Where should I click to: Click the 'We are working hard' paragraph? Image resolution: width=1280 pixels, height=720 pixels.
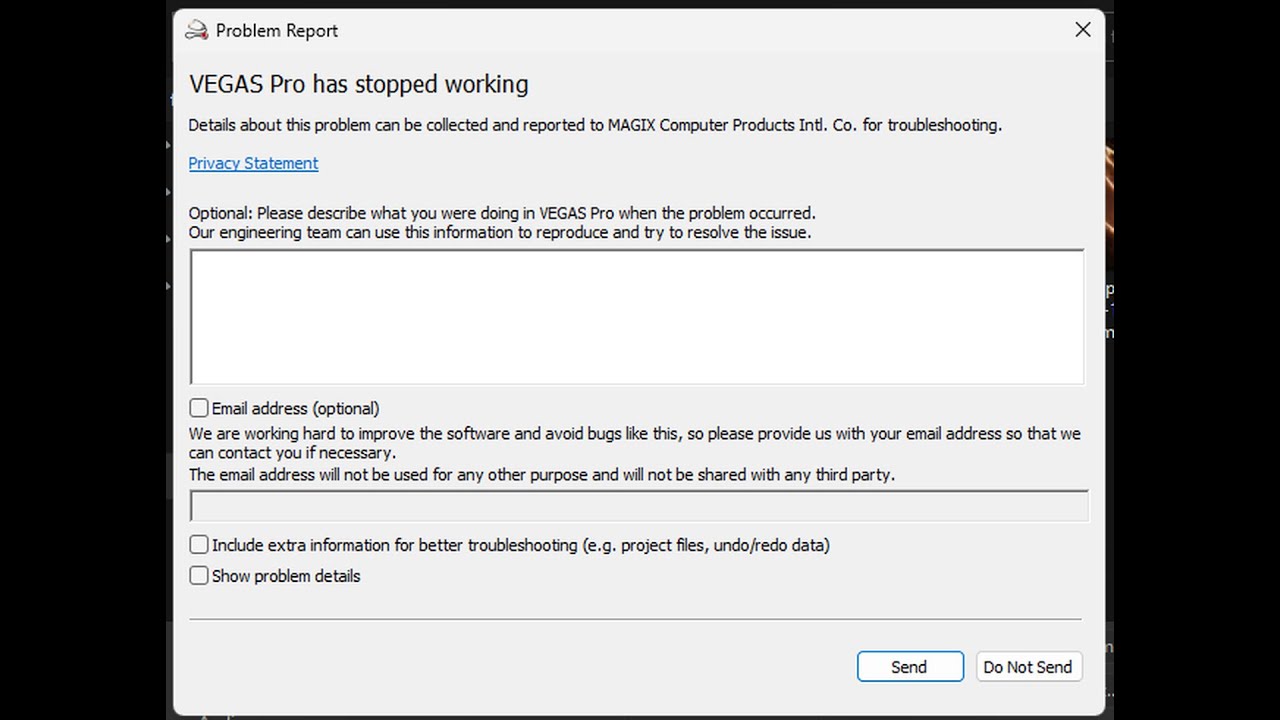[634, 434]
